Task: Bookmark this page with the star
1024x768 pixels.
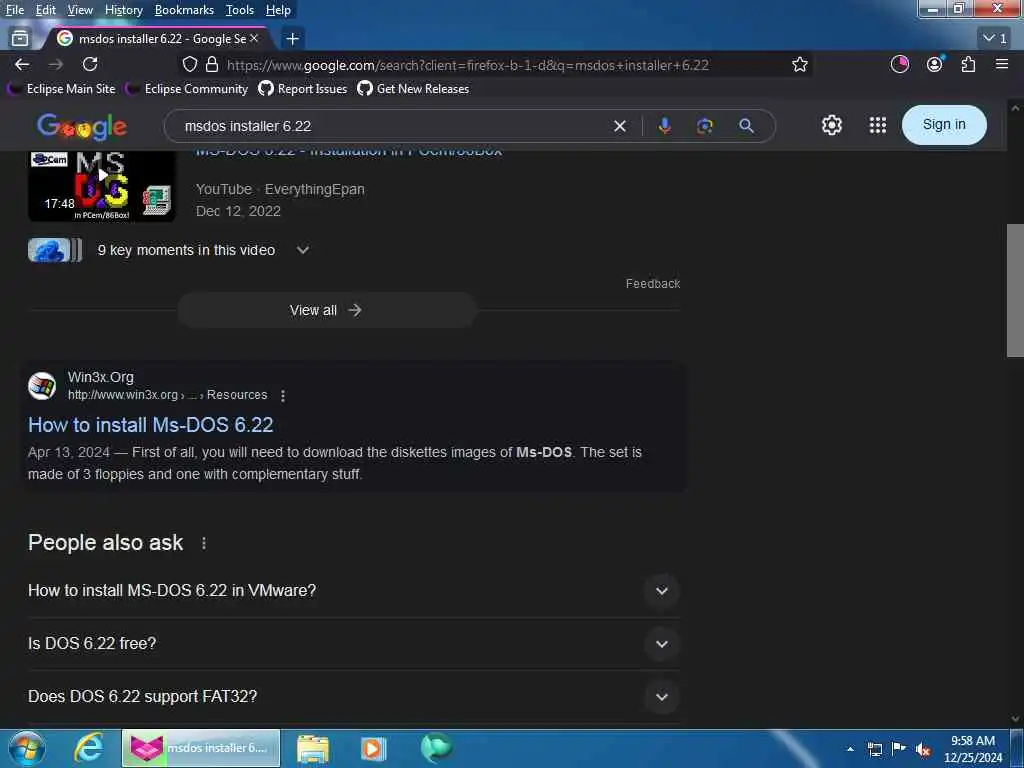Action: click(x=799, y=65)
